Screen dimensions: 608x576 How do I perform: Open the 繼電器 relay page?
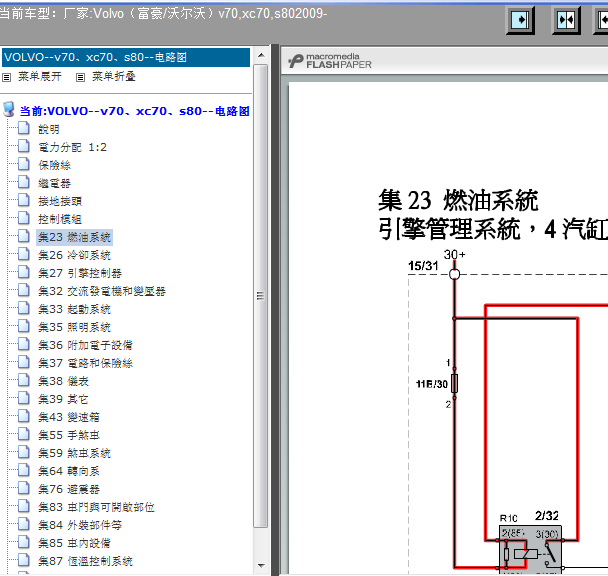[x=54, y=183]
